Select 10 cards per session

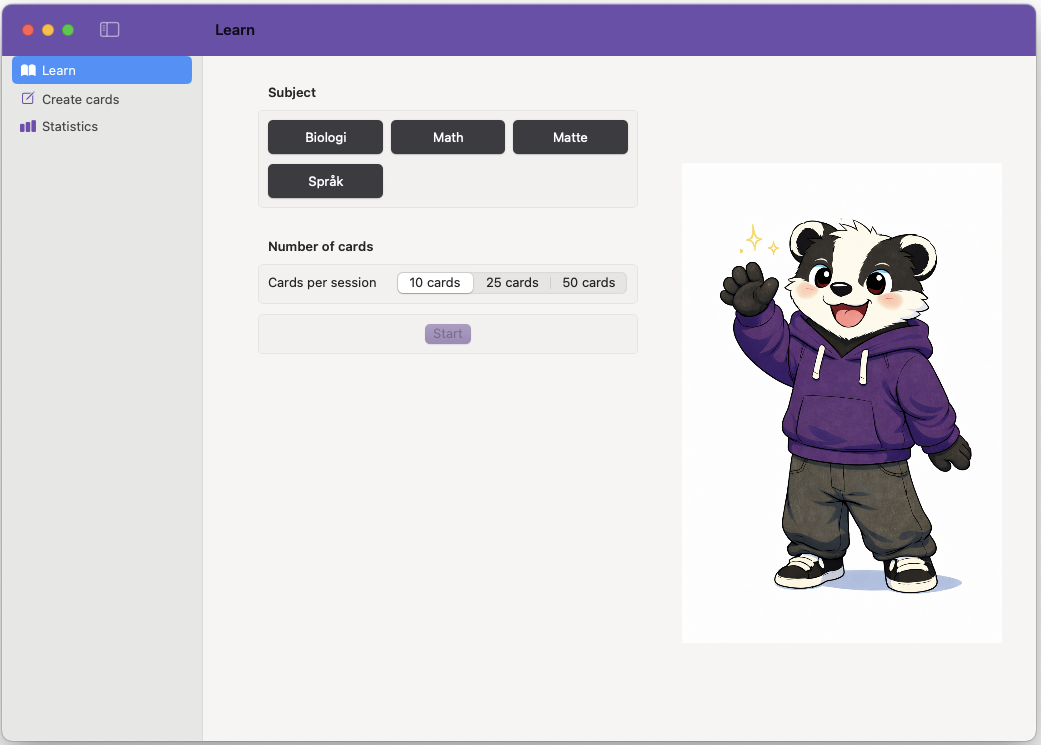tap(435, 283)
